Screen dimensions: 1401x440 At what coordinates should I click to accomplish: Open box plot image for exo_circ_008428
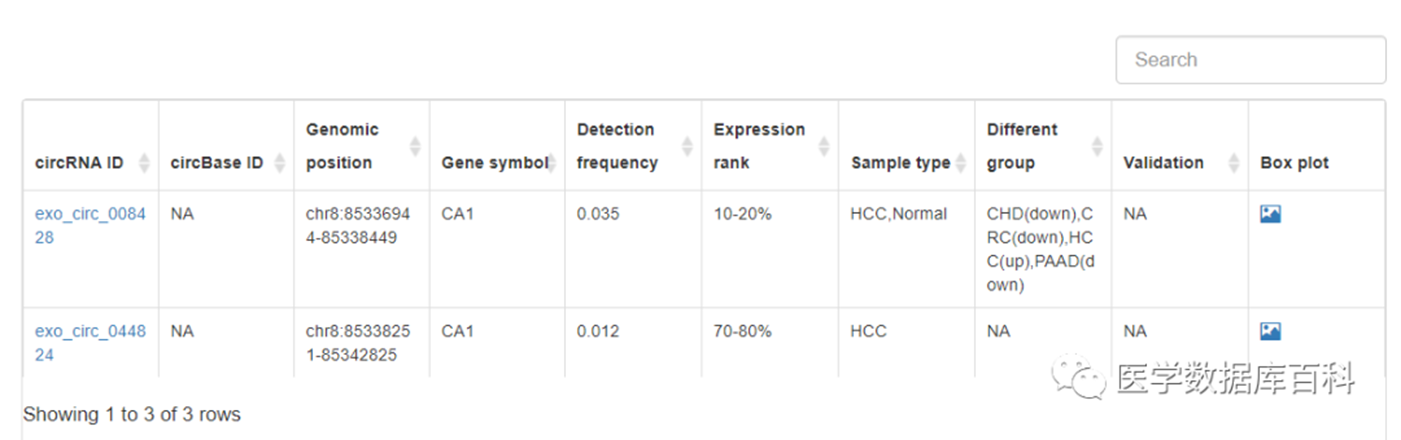tap(1270, 214)
